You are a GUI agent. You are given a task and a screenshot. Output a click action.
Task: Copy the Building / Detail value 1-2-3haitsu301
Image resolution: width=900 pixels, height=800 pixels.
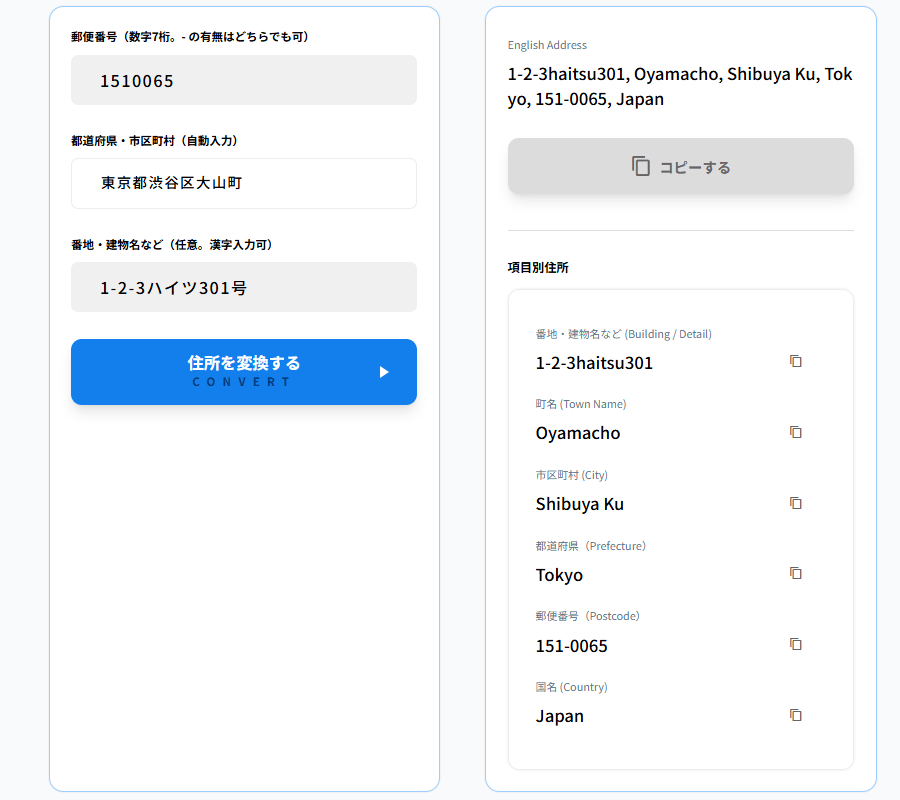(796, 361)
